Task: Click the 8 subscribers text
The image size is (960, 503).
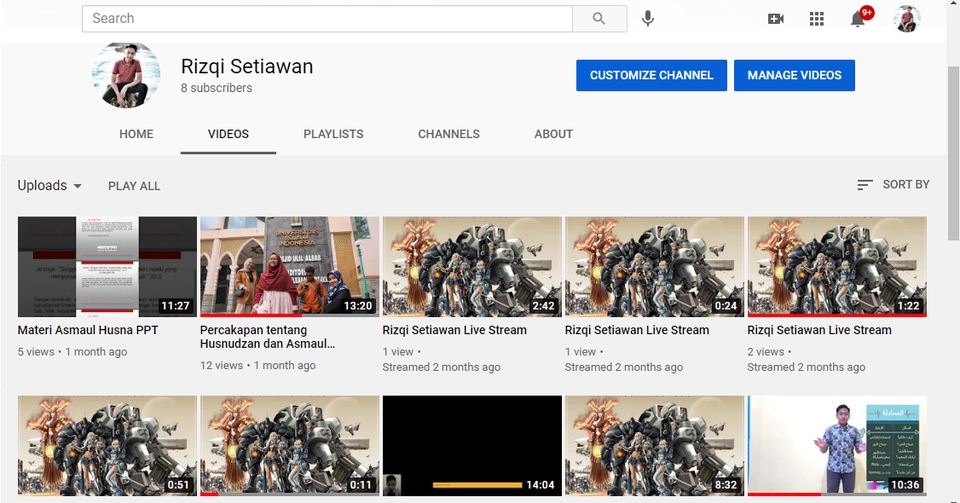Action: click(x=216, y=88)
